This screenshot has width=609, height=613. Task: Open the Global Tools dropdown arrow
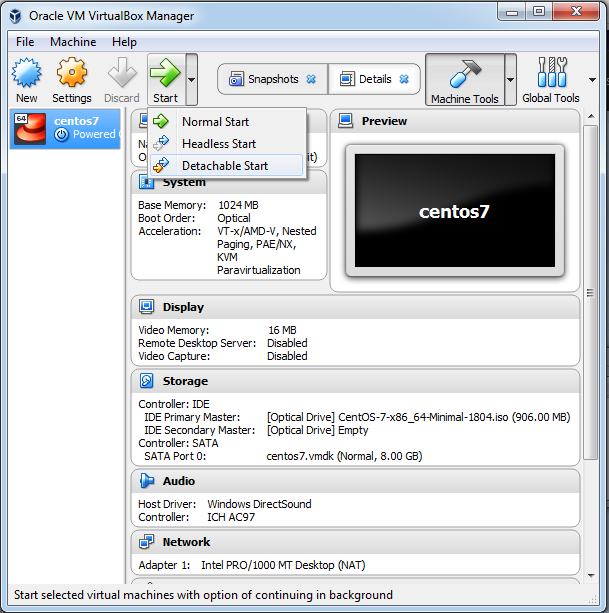pos(592,80)
